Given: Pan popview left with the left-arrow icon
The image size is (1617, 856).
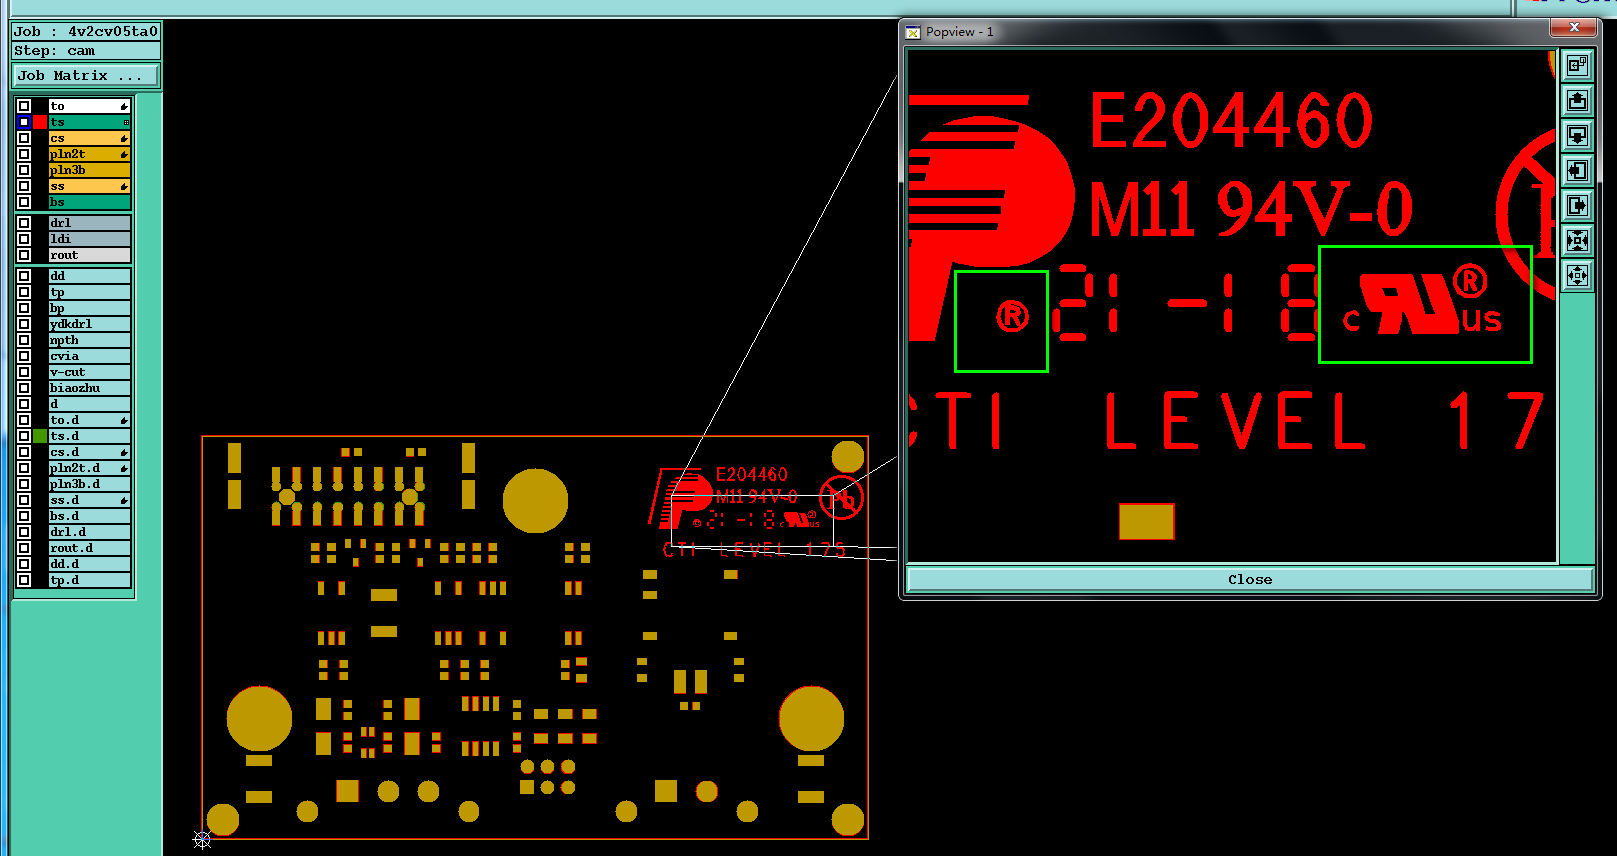Looking at the screenshot, I should pyautogui.click(x=1577, y=171).
